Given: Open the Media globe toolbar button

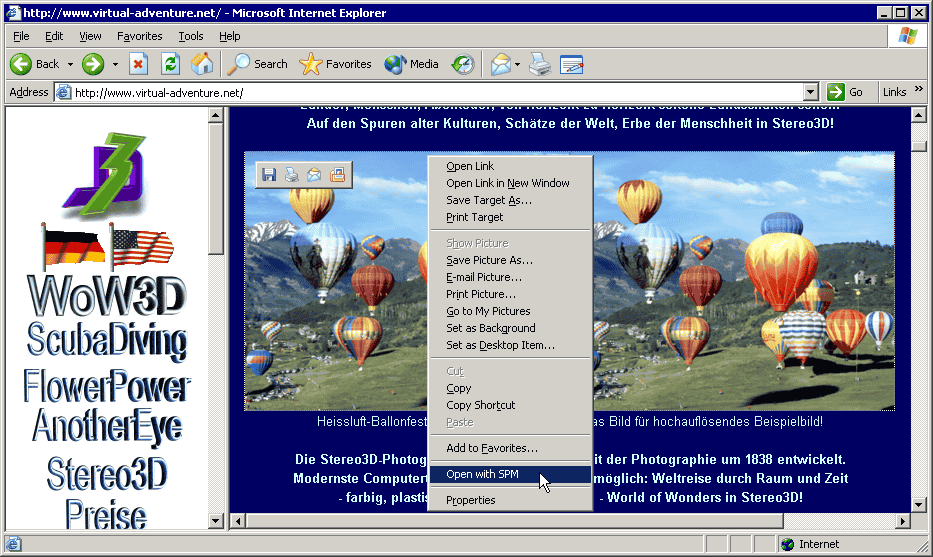Looking at the screenshot, I should click(412, 64).
